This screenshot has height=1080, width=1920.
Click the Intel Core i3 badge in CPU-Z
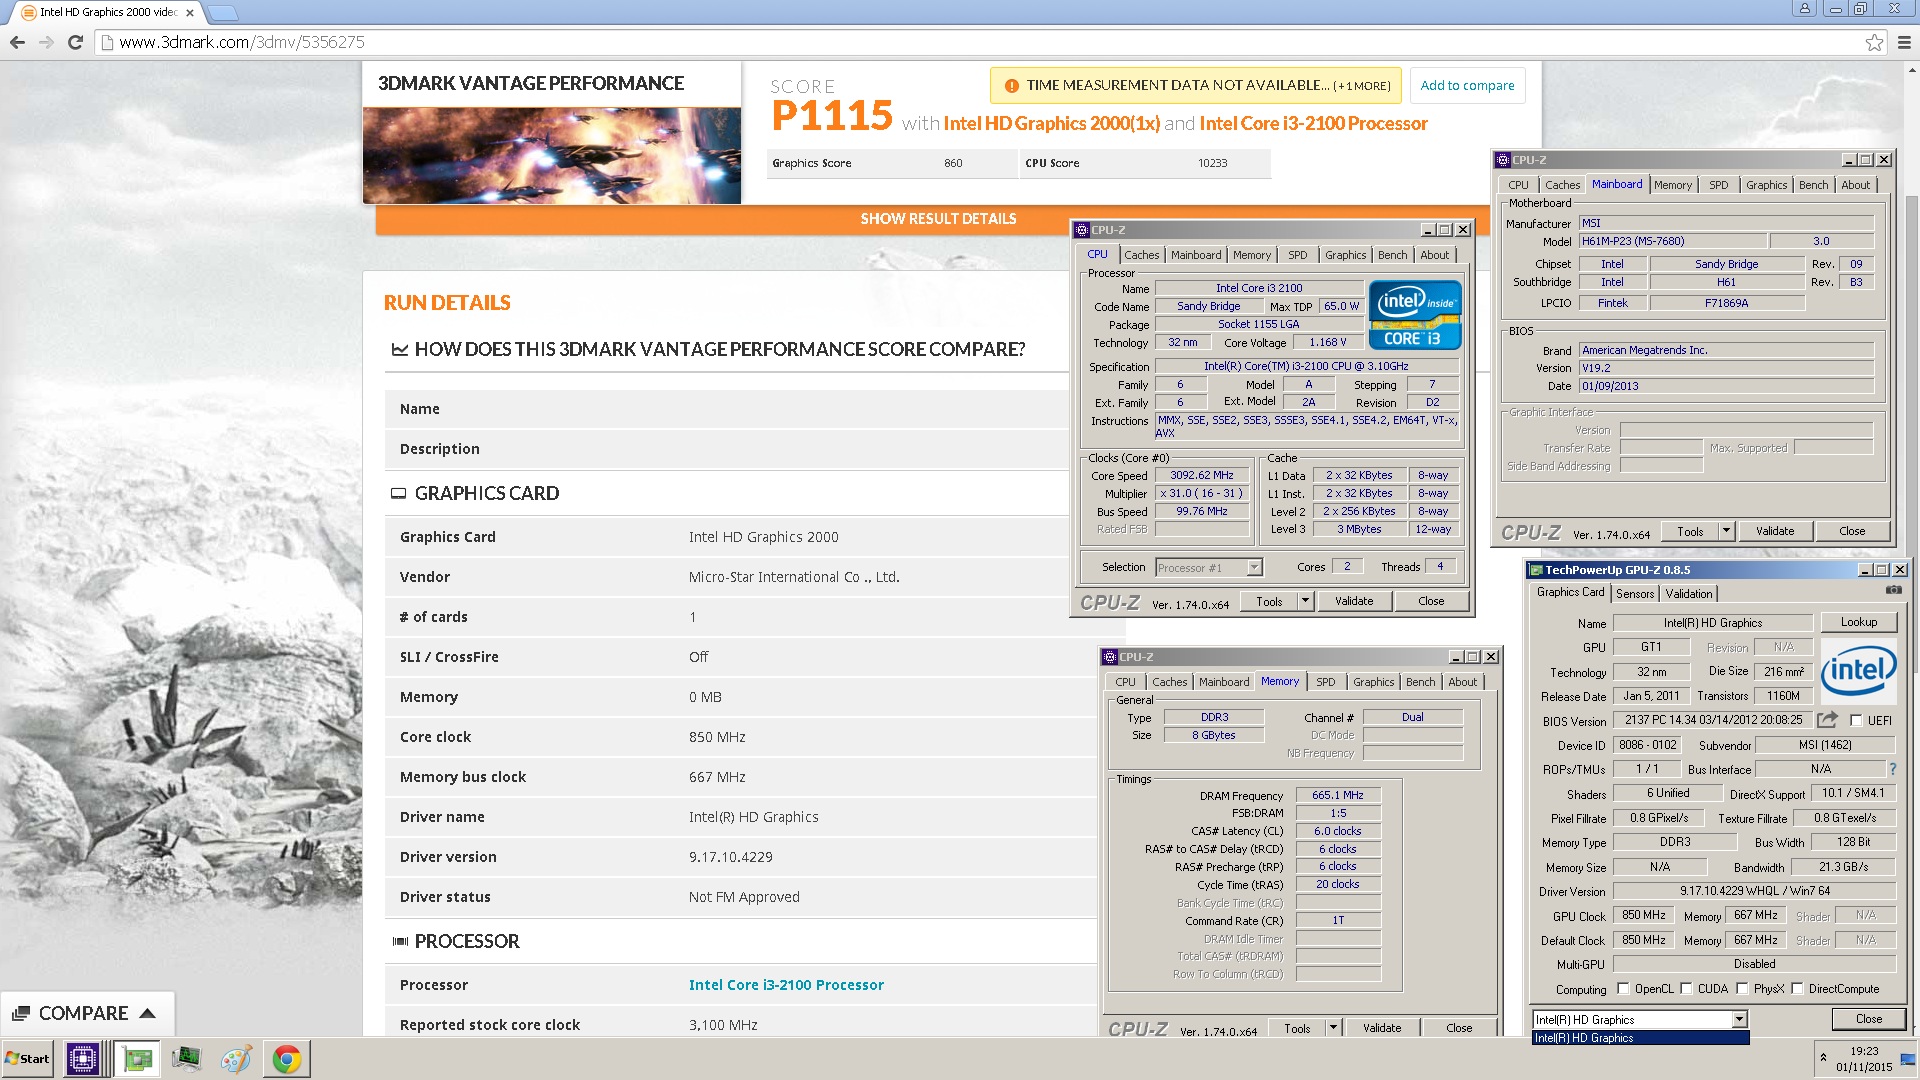(x=1414, y=314)
